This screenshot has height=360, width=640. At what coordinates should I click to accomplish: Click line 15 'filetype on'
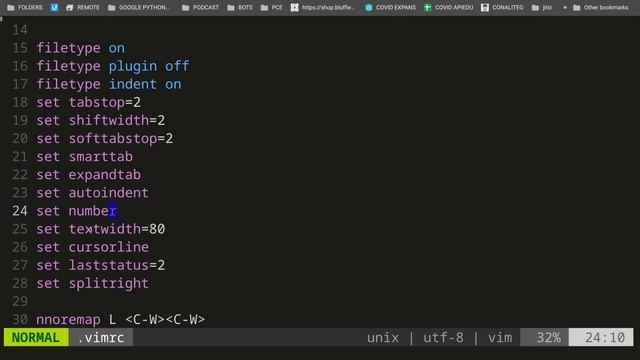point(80,48)
